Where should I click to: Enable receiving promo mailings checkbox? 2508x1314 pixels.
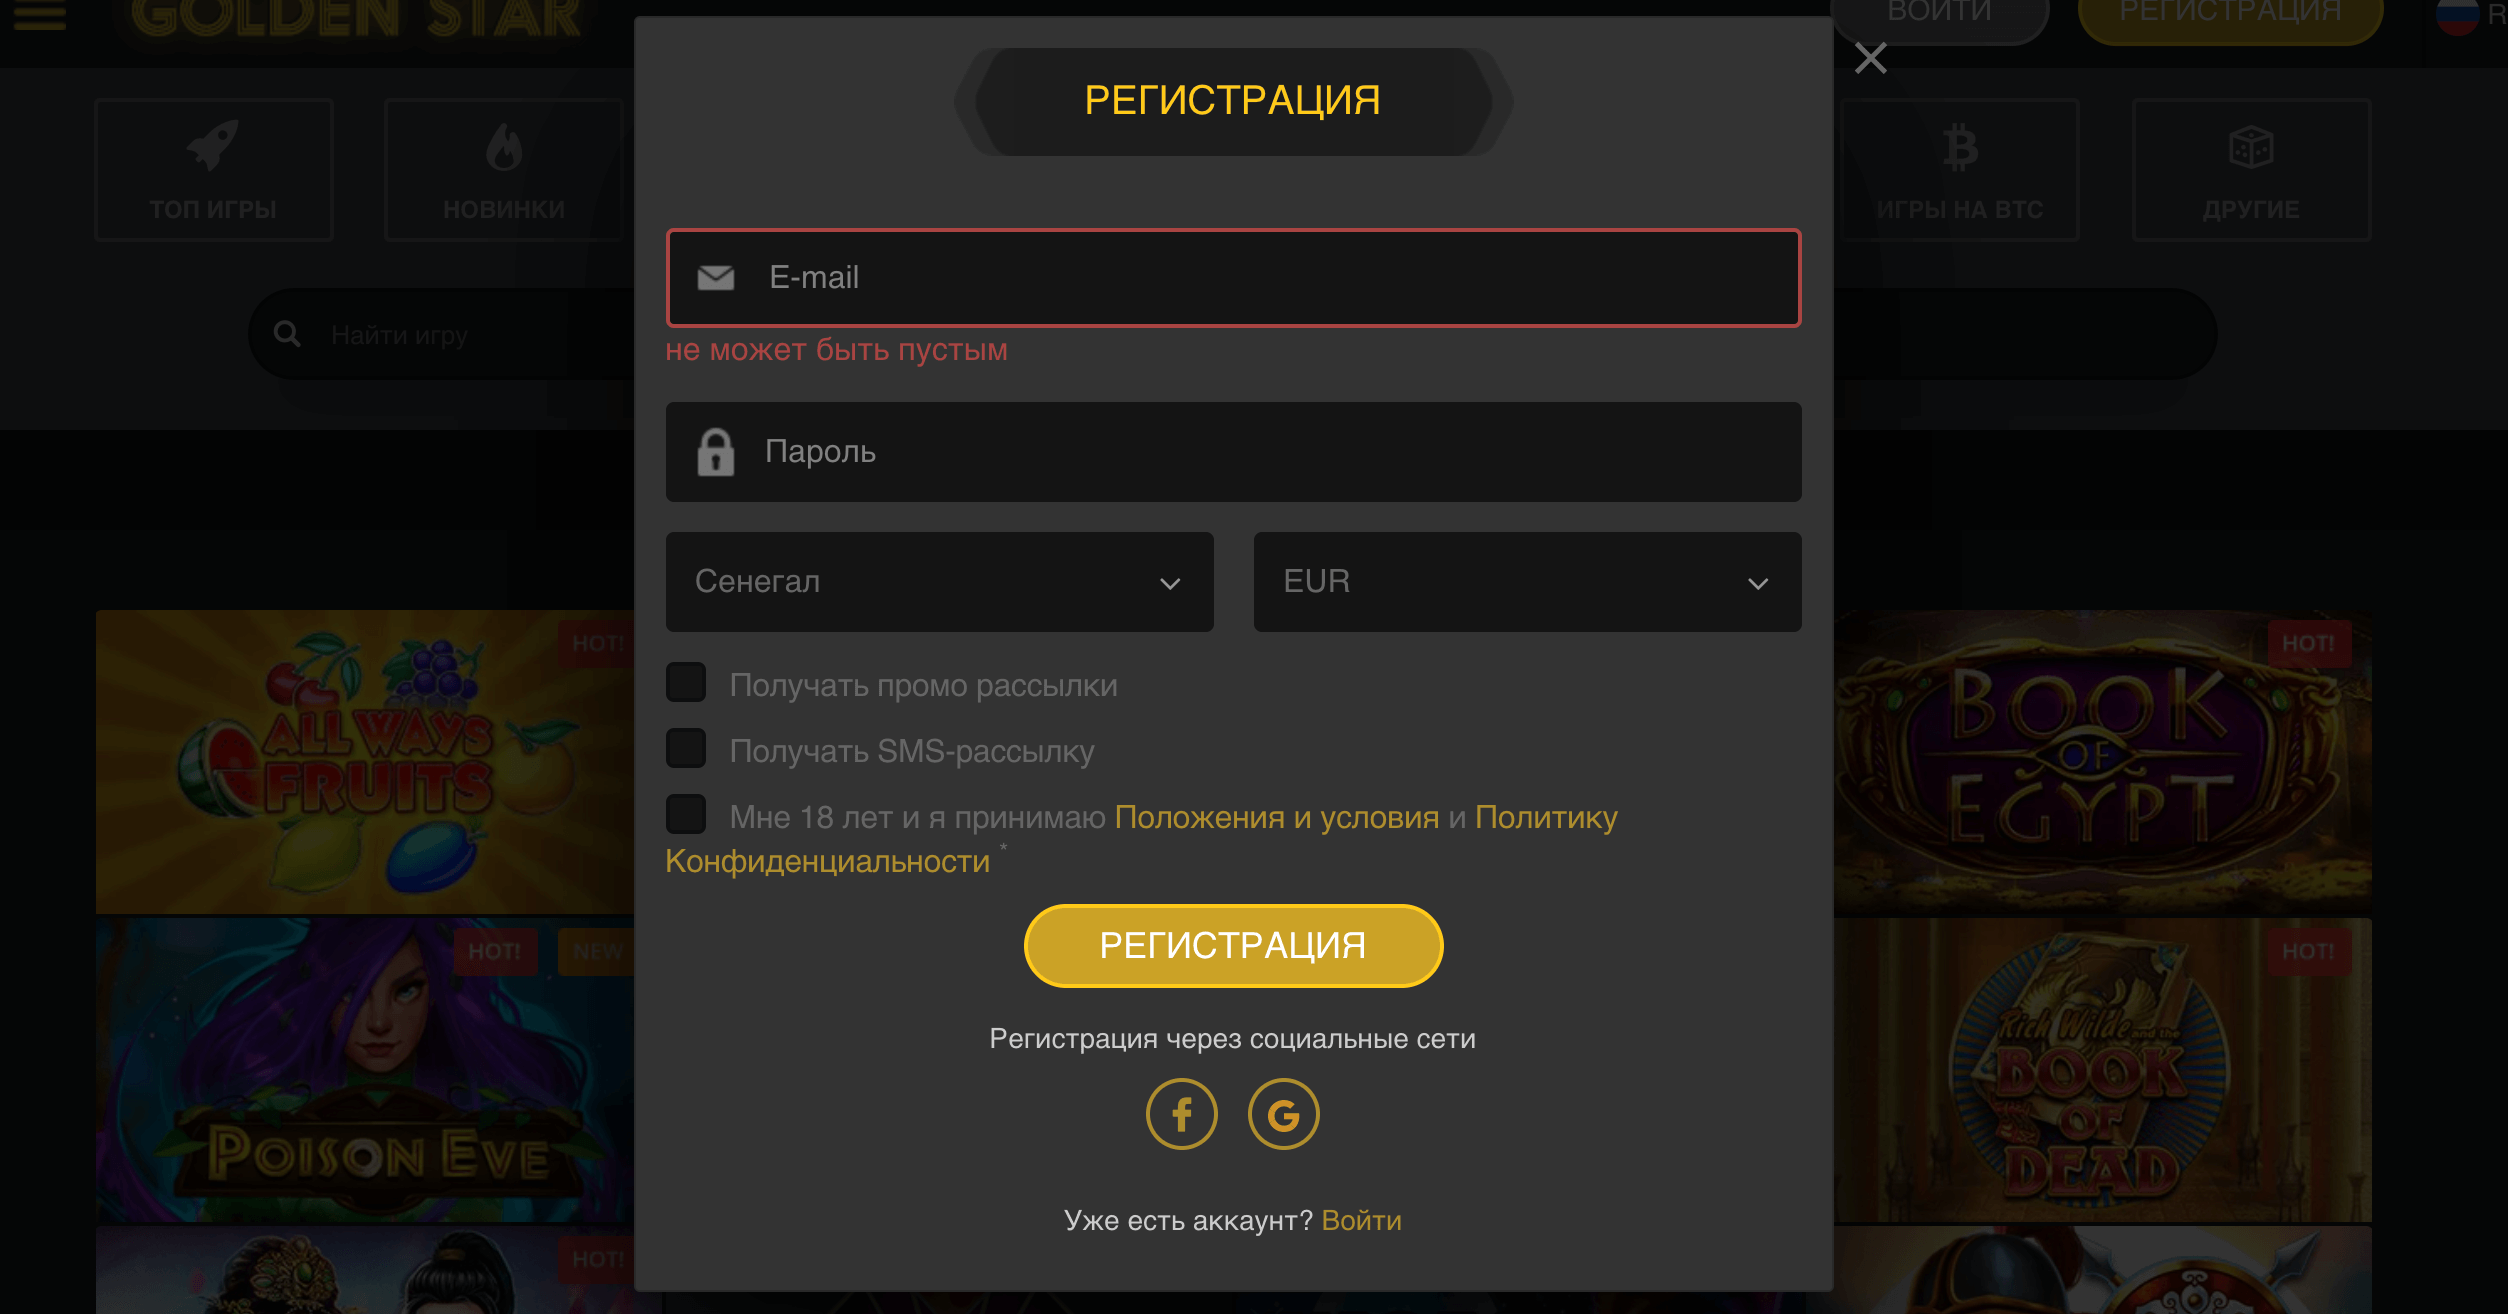pos(686,683)
